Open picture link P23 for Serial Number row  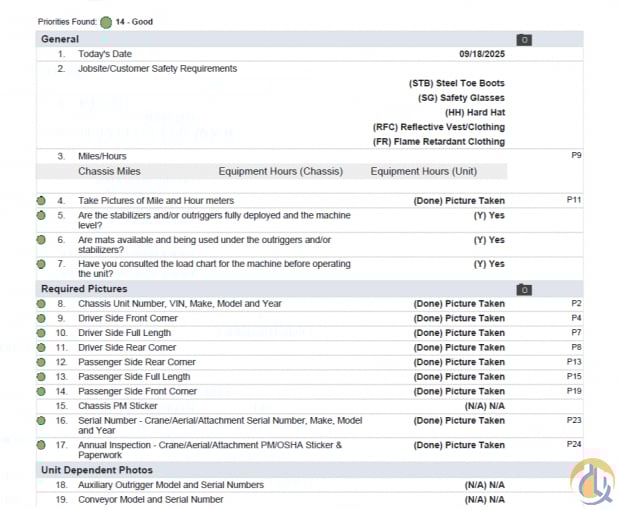tap(573, 421)
